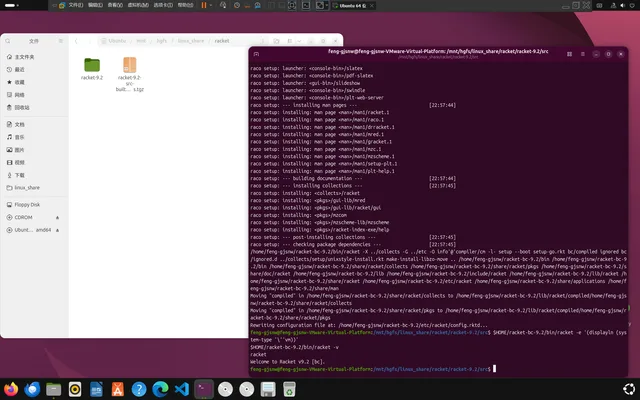This screenshot has width=640, height=400.
Task: Click "Welcome to Racket v9.2 [bc]." output line
Action: click(287, 362)
